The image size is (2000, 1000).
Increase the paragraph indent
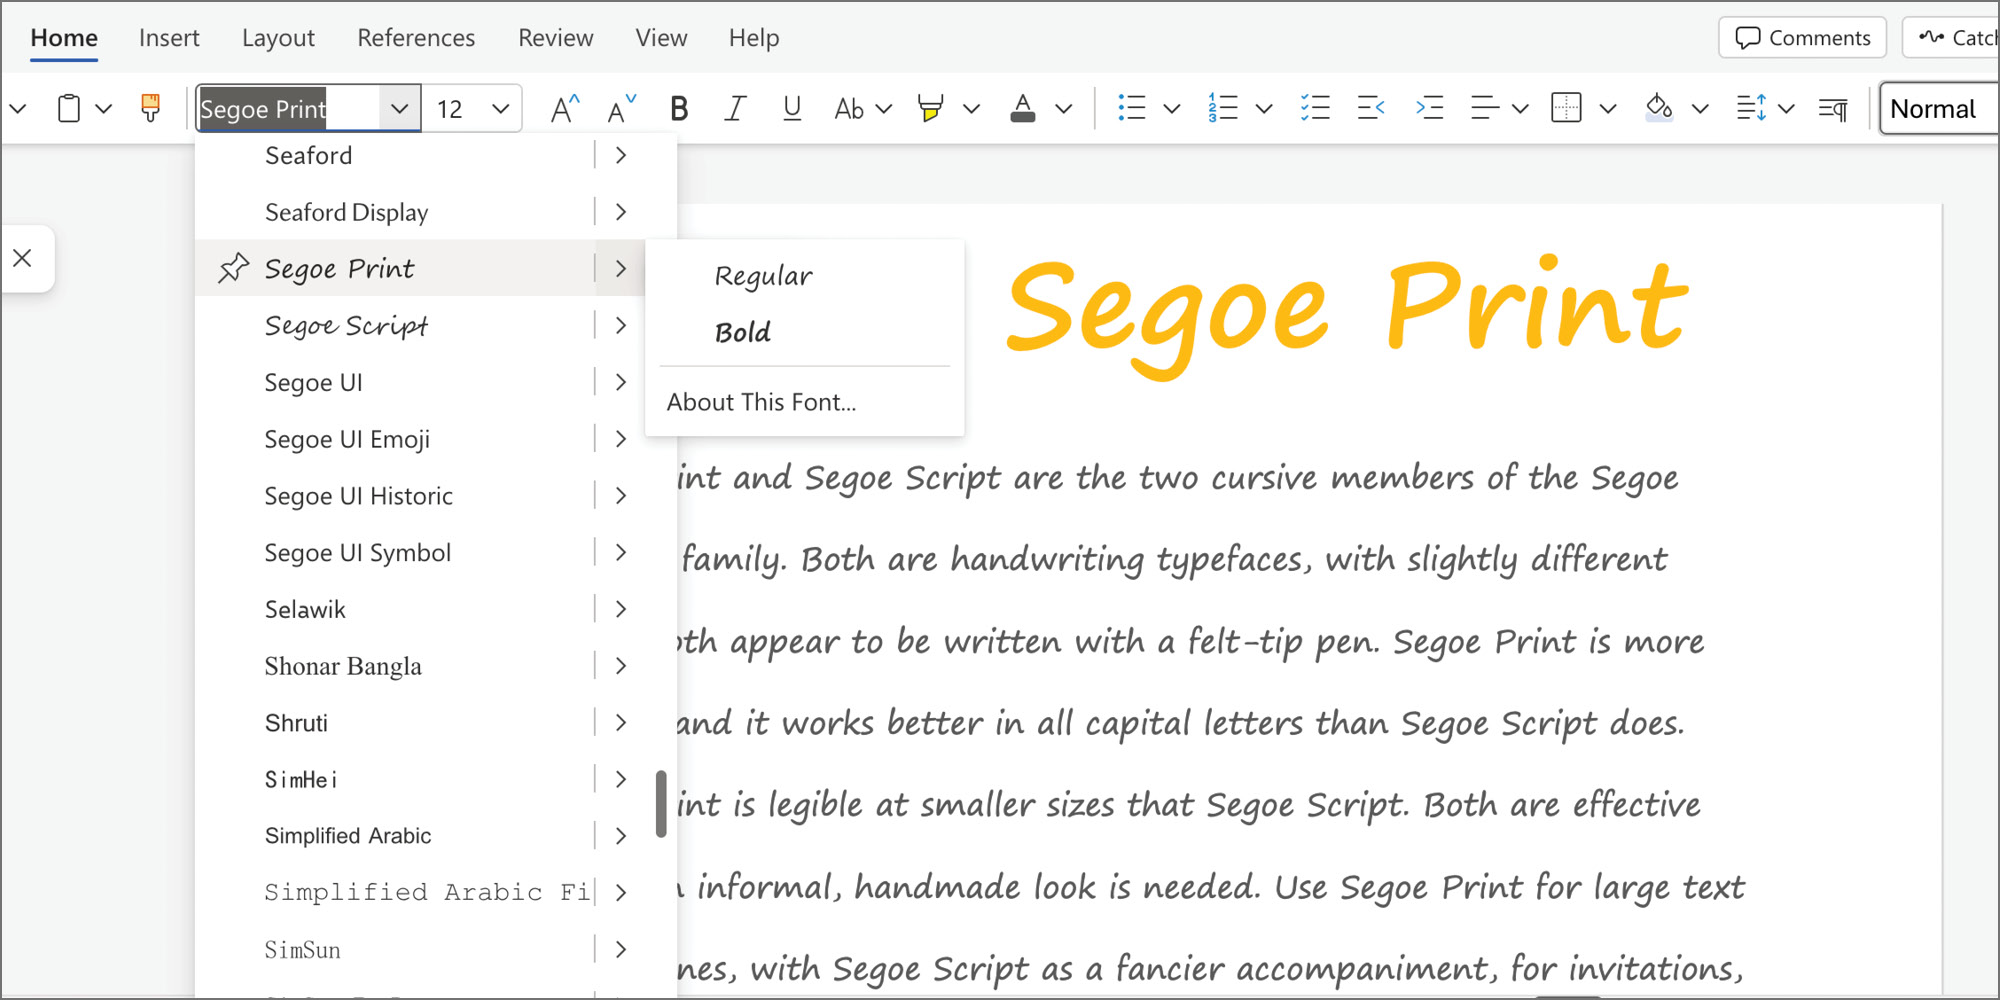pyautogui.click(x=1430, y=108)
